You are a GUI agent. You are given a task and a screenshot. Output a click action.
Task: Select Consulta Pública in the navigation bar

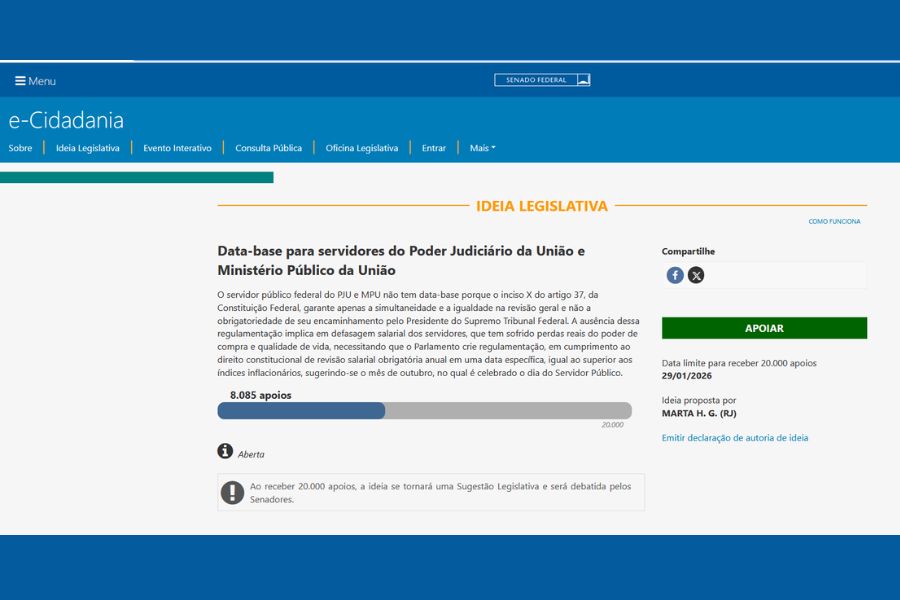[268, 148]
